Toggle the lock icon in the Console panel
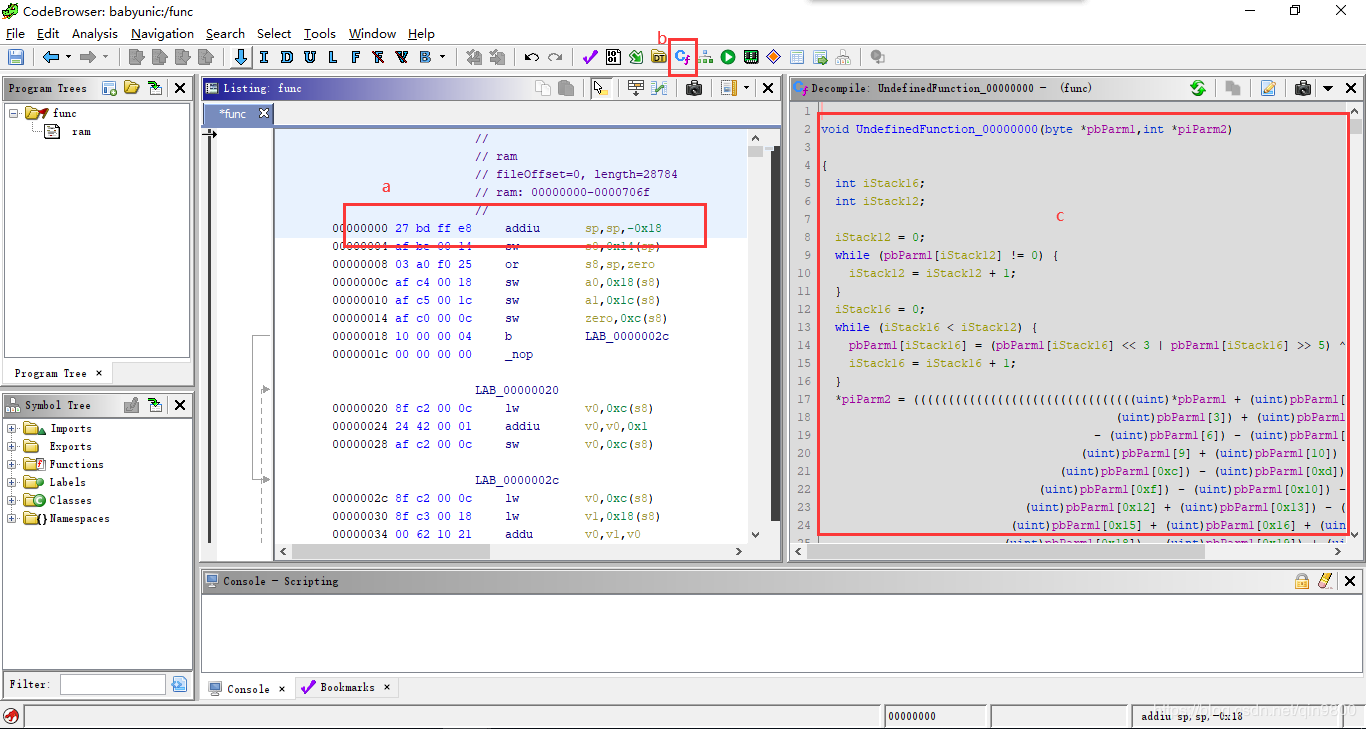 [x=1302, y=581]
